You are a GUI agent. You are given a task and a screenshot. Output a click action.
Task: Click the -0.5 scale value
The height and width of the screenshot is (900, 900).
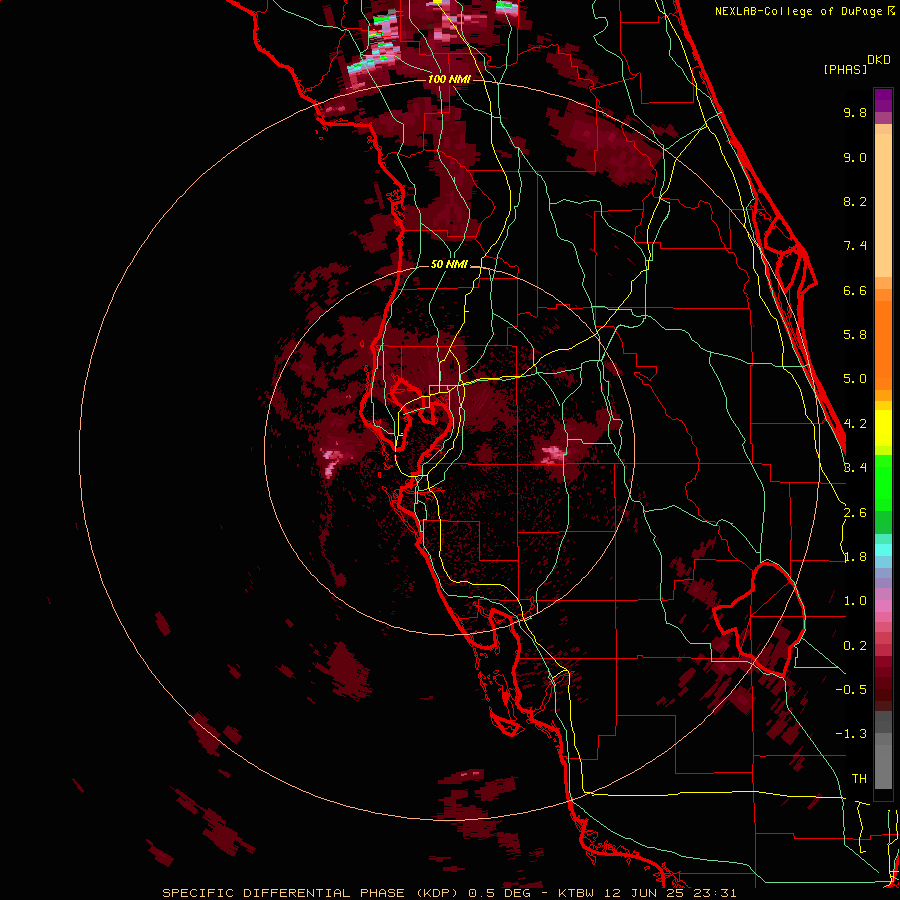[851, 690]
